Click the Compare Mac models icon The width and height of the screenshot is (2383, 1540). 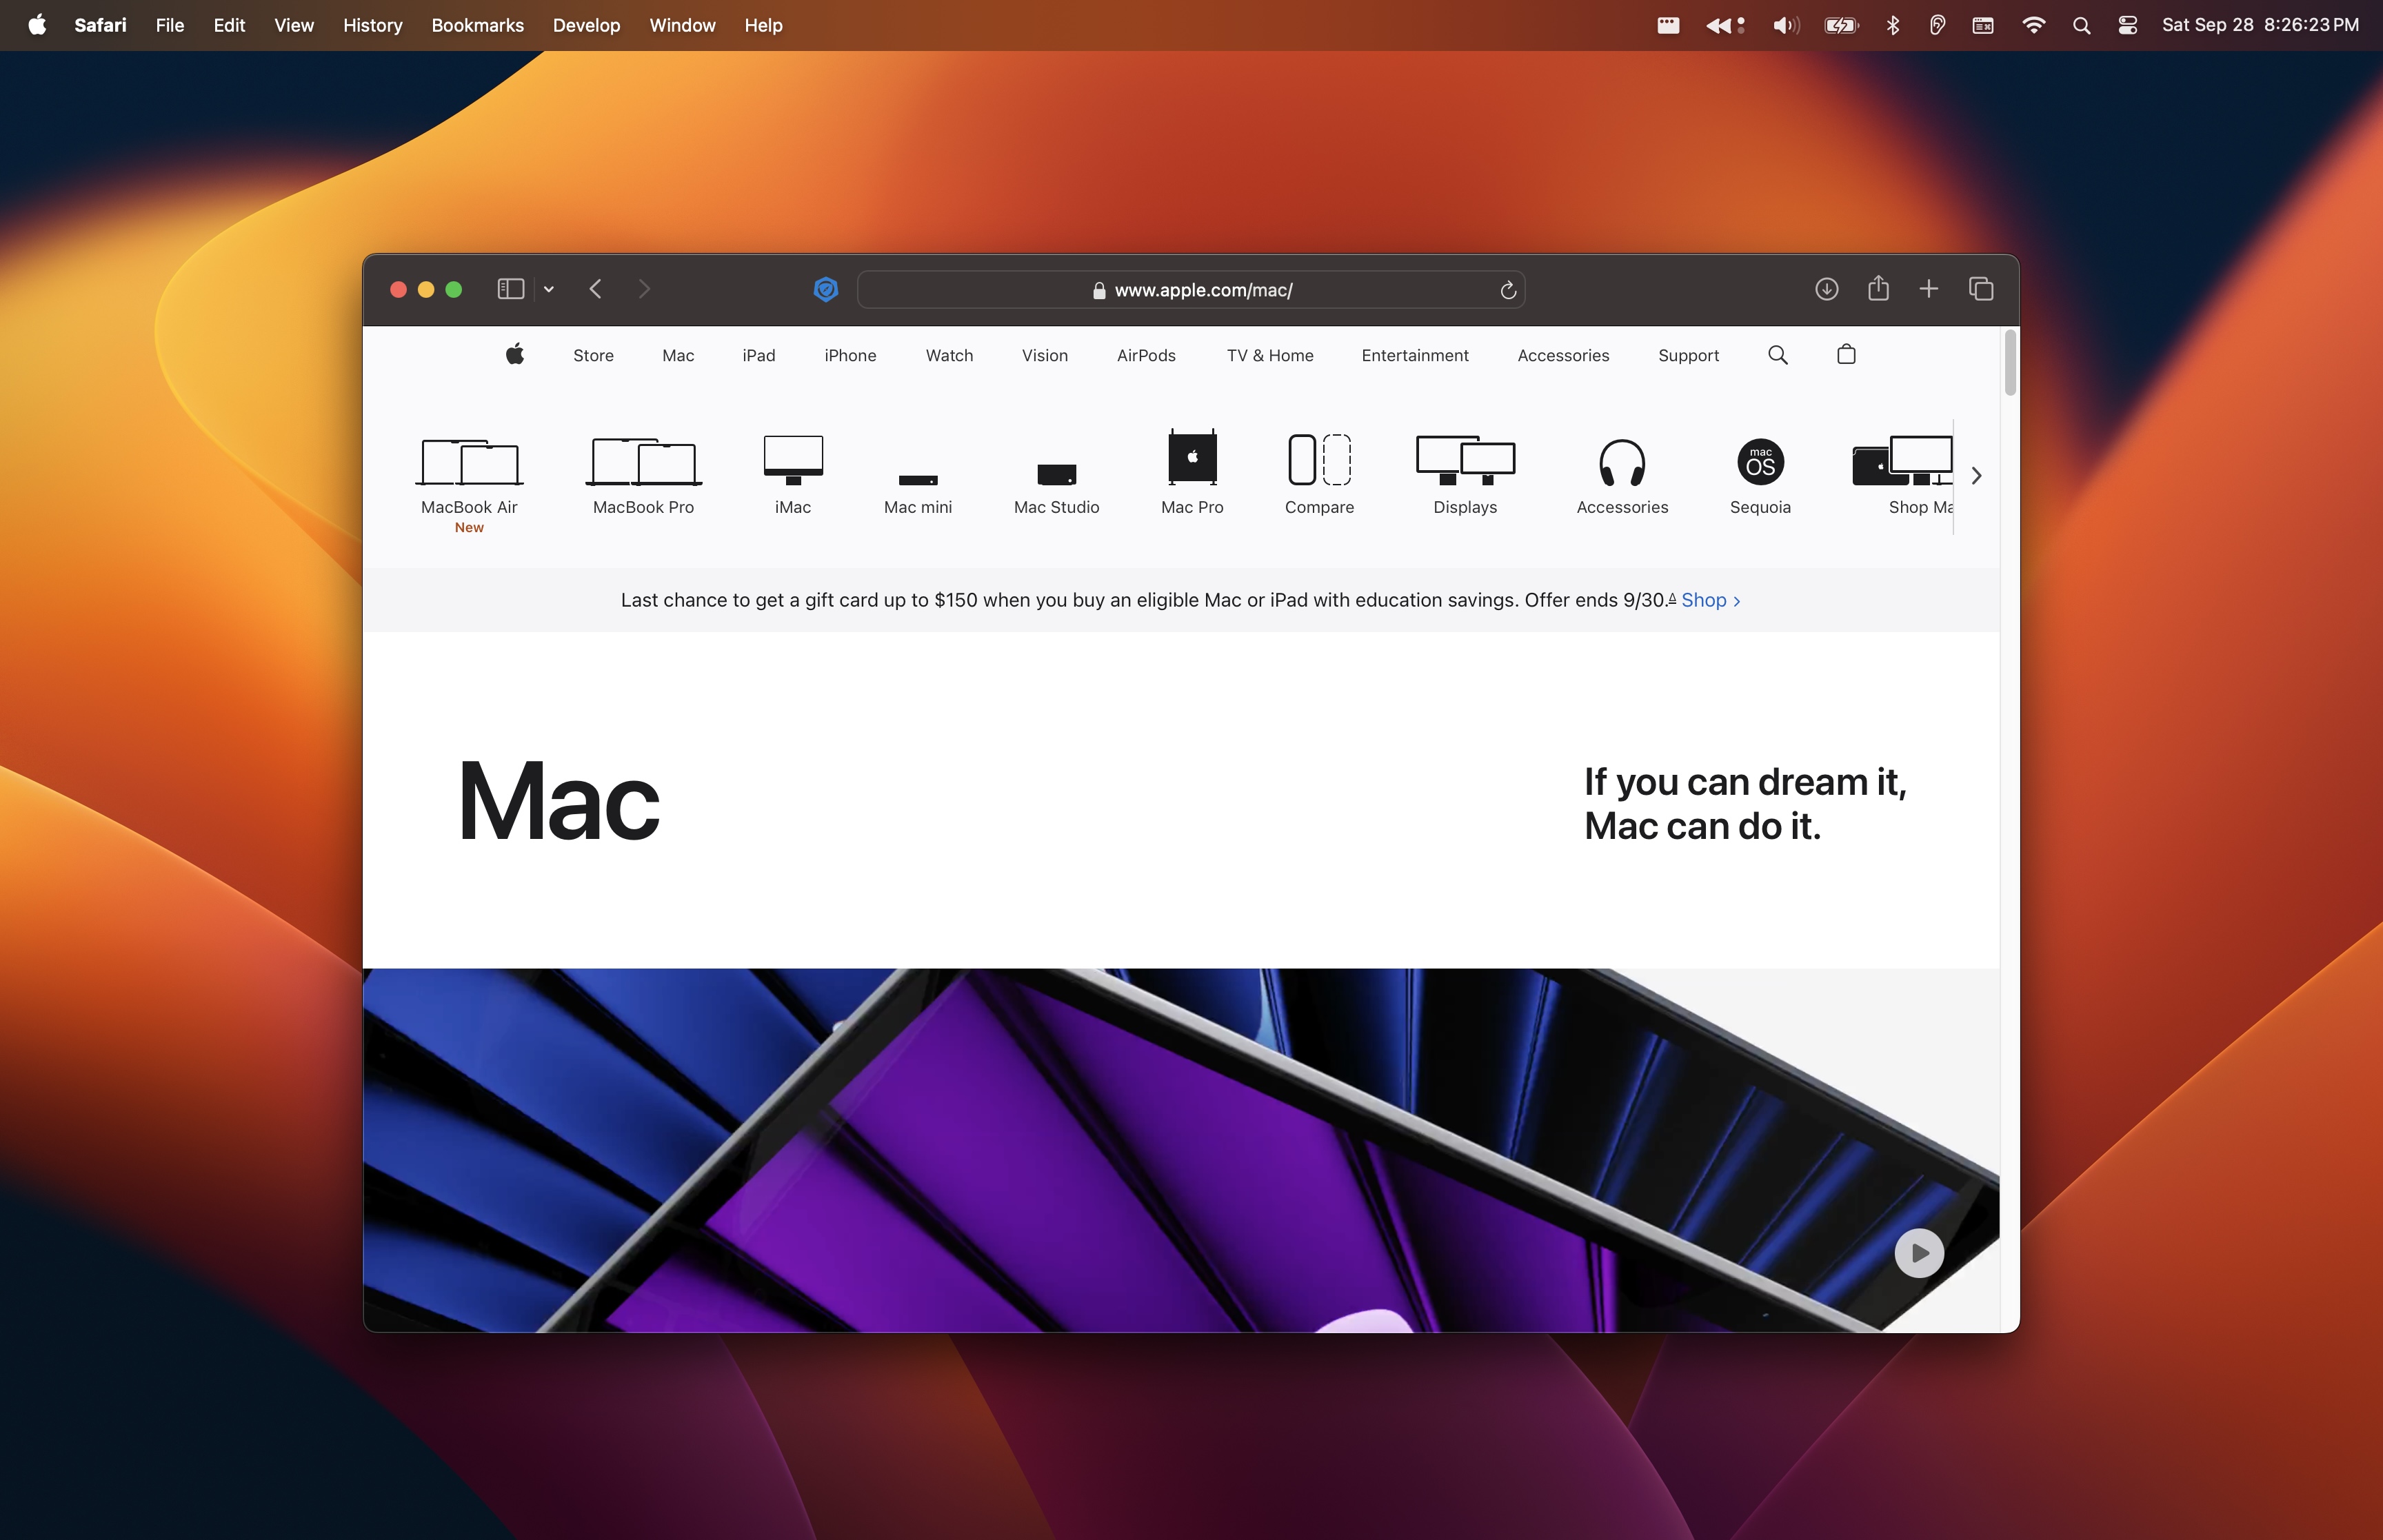[x=1319, y=475]
